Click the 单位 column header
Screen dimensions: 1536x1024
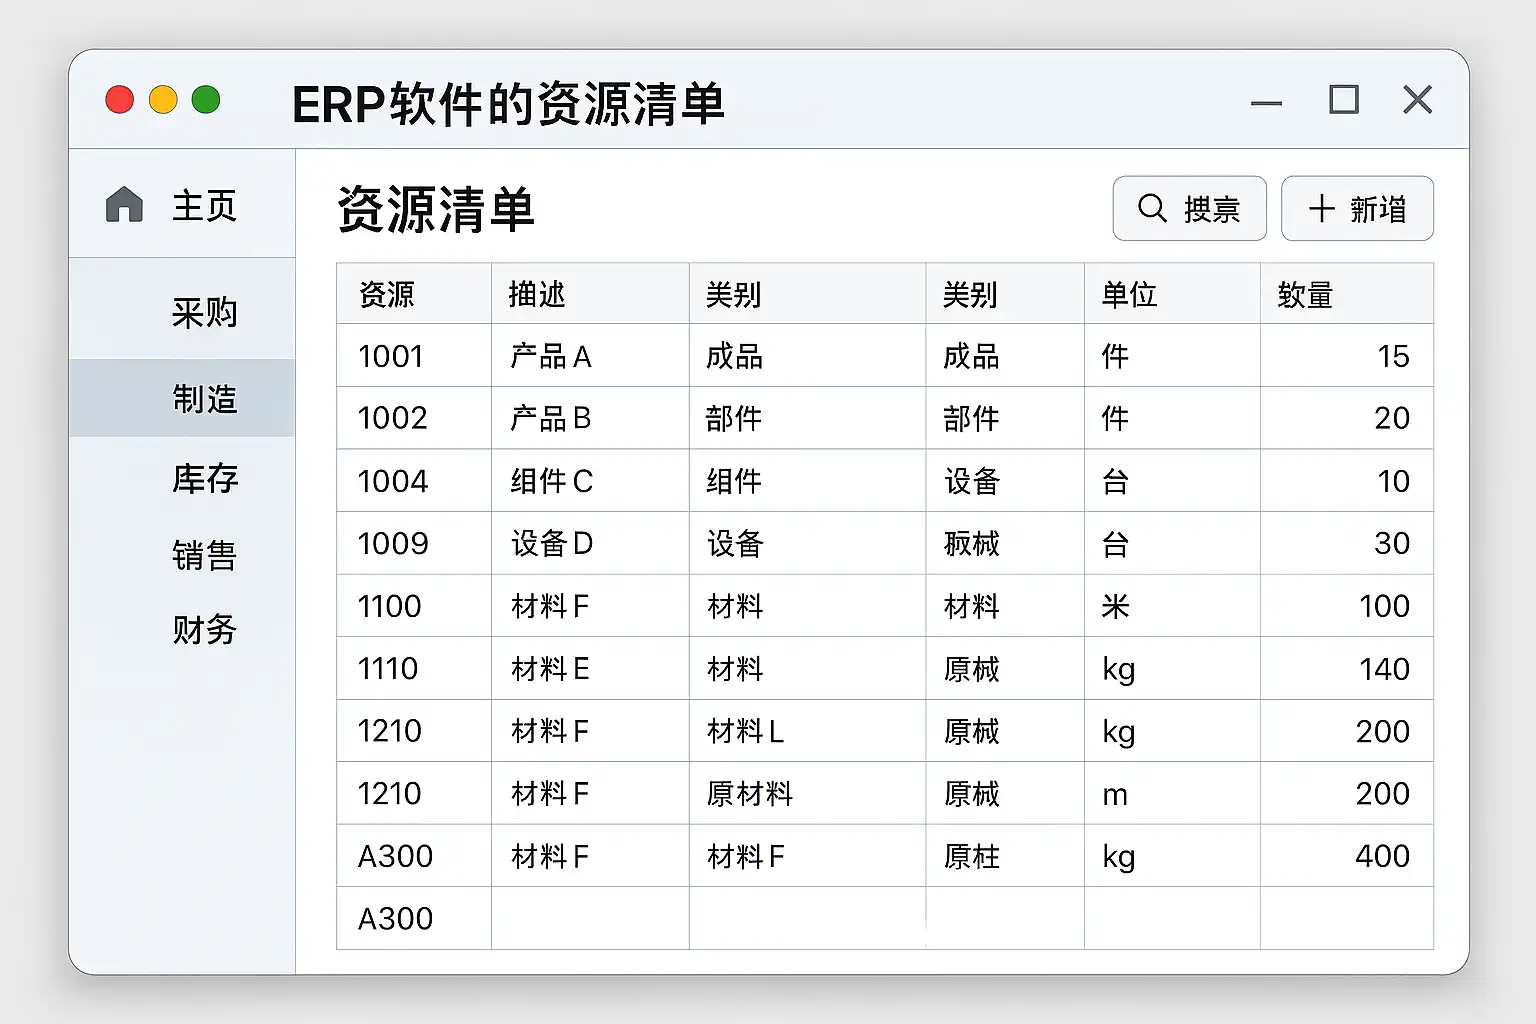point(1129,295)
